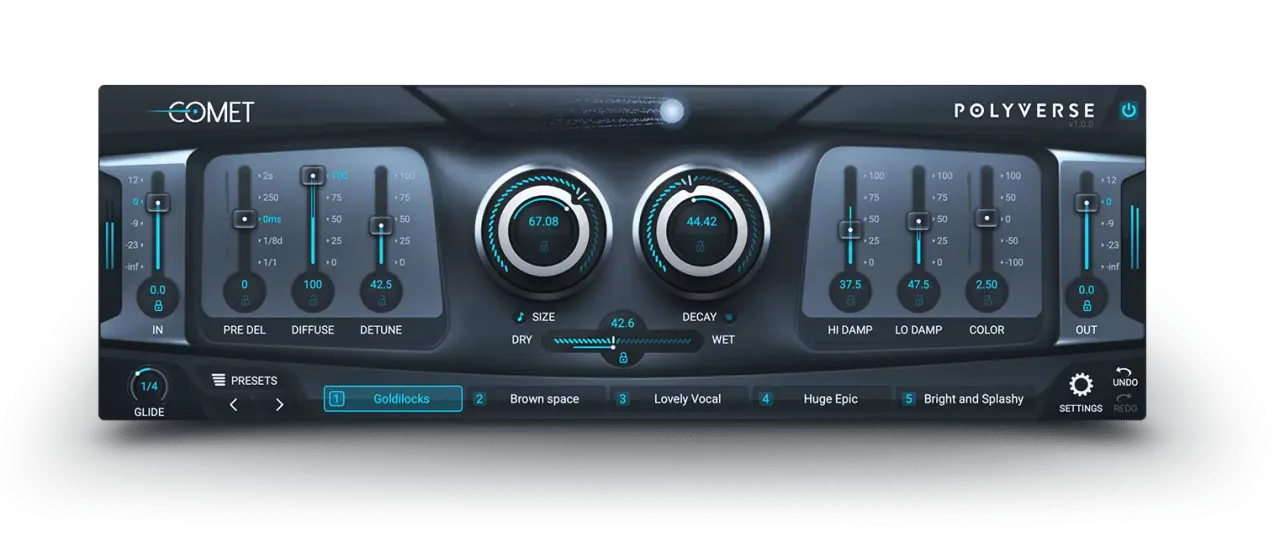
Task: Go to next preset arrow
Action: [279, 404]
